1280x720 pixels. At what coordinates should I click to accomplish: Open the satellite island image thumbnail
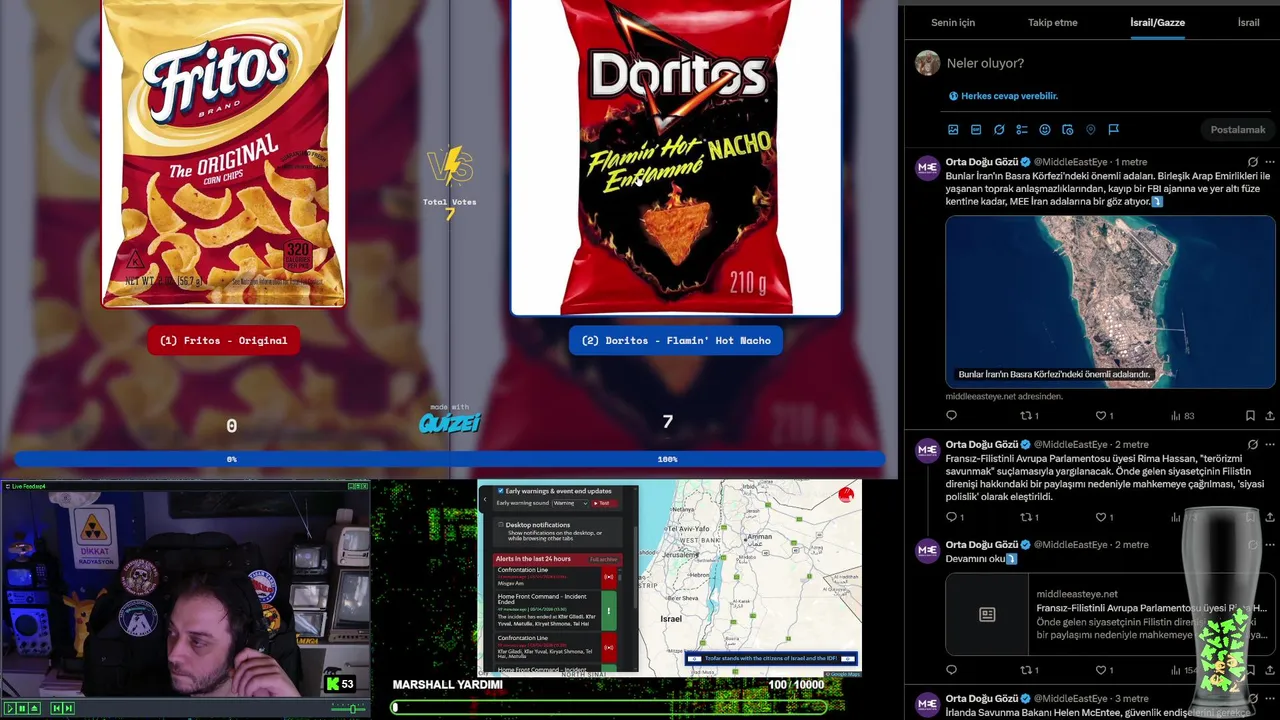click(1110, 301)
